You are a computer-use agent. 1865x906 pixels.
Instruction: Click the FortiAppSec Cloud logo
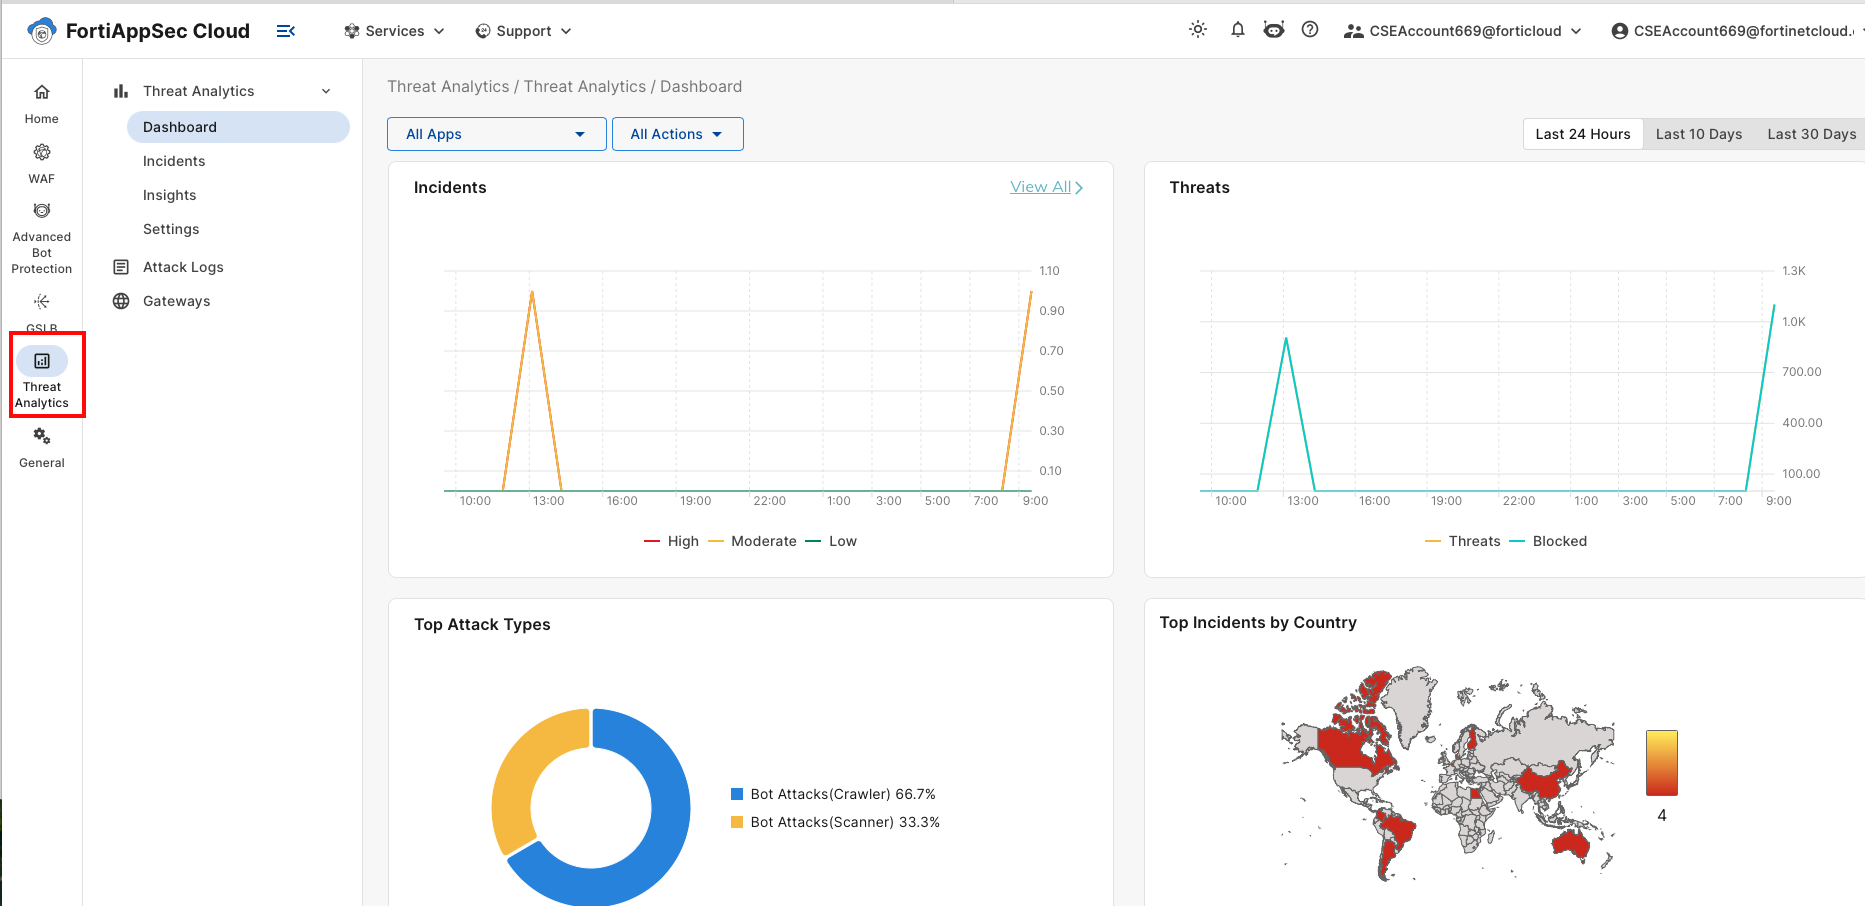pyautogui.click(x=139, y=31)
